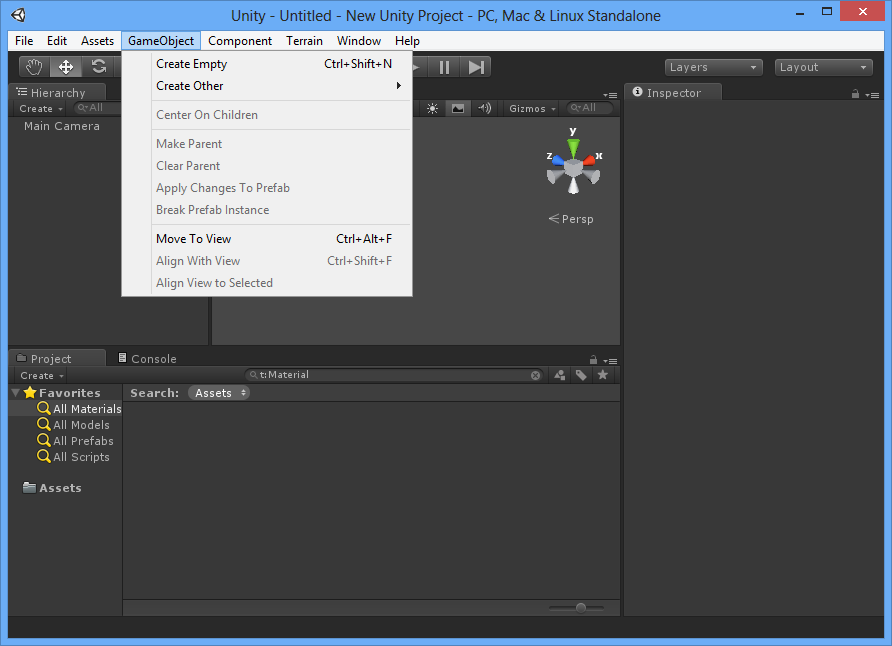Open the Project panel options menu

tap(610, 361)
